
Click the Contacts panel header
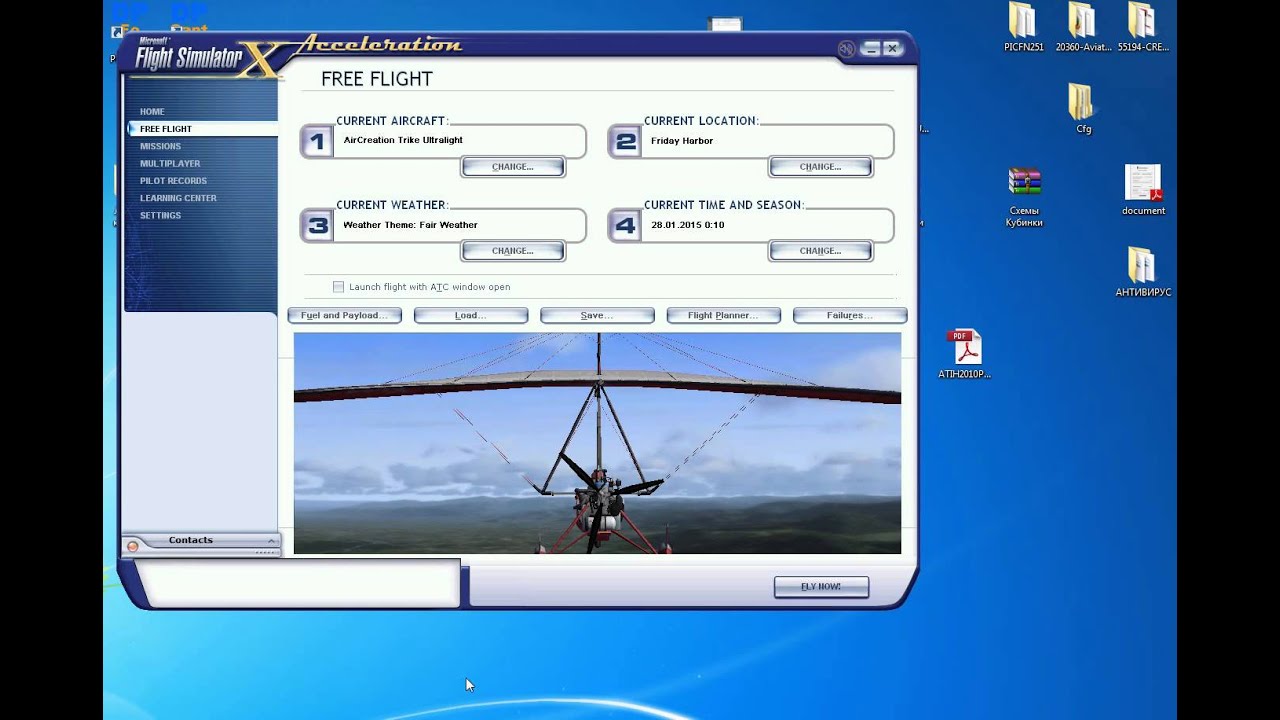point(200,540)
